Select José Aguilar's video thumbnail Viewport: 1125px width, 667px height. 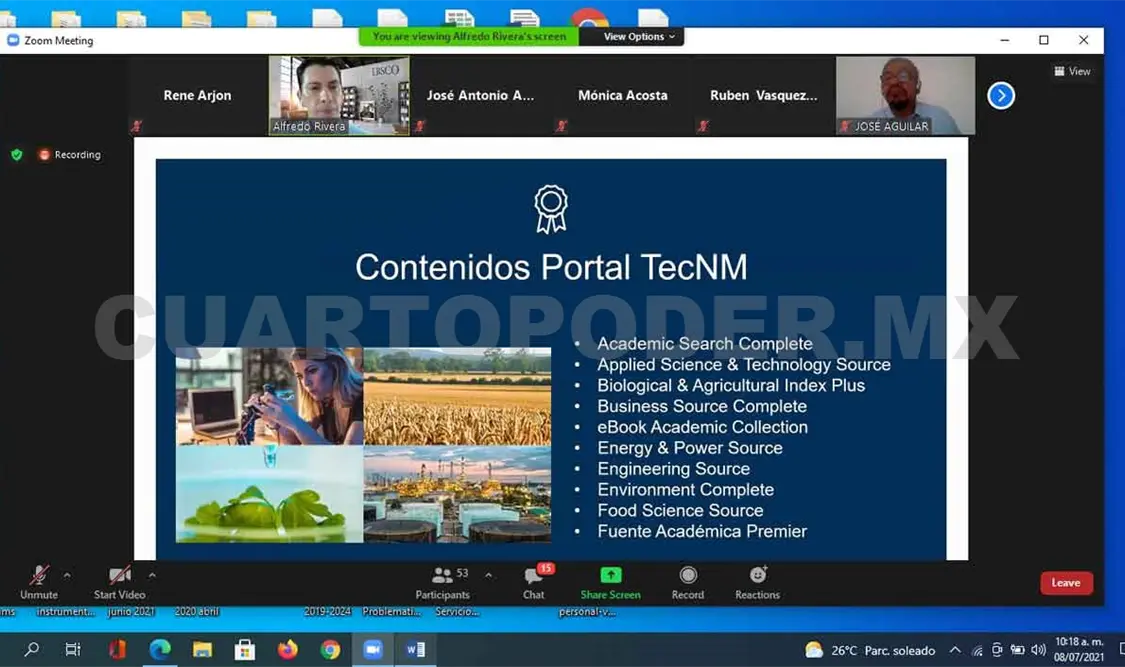tap(905, 95)
